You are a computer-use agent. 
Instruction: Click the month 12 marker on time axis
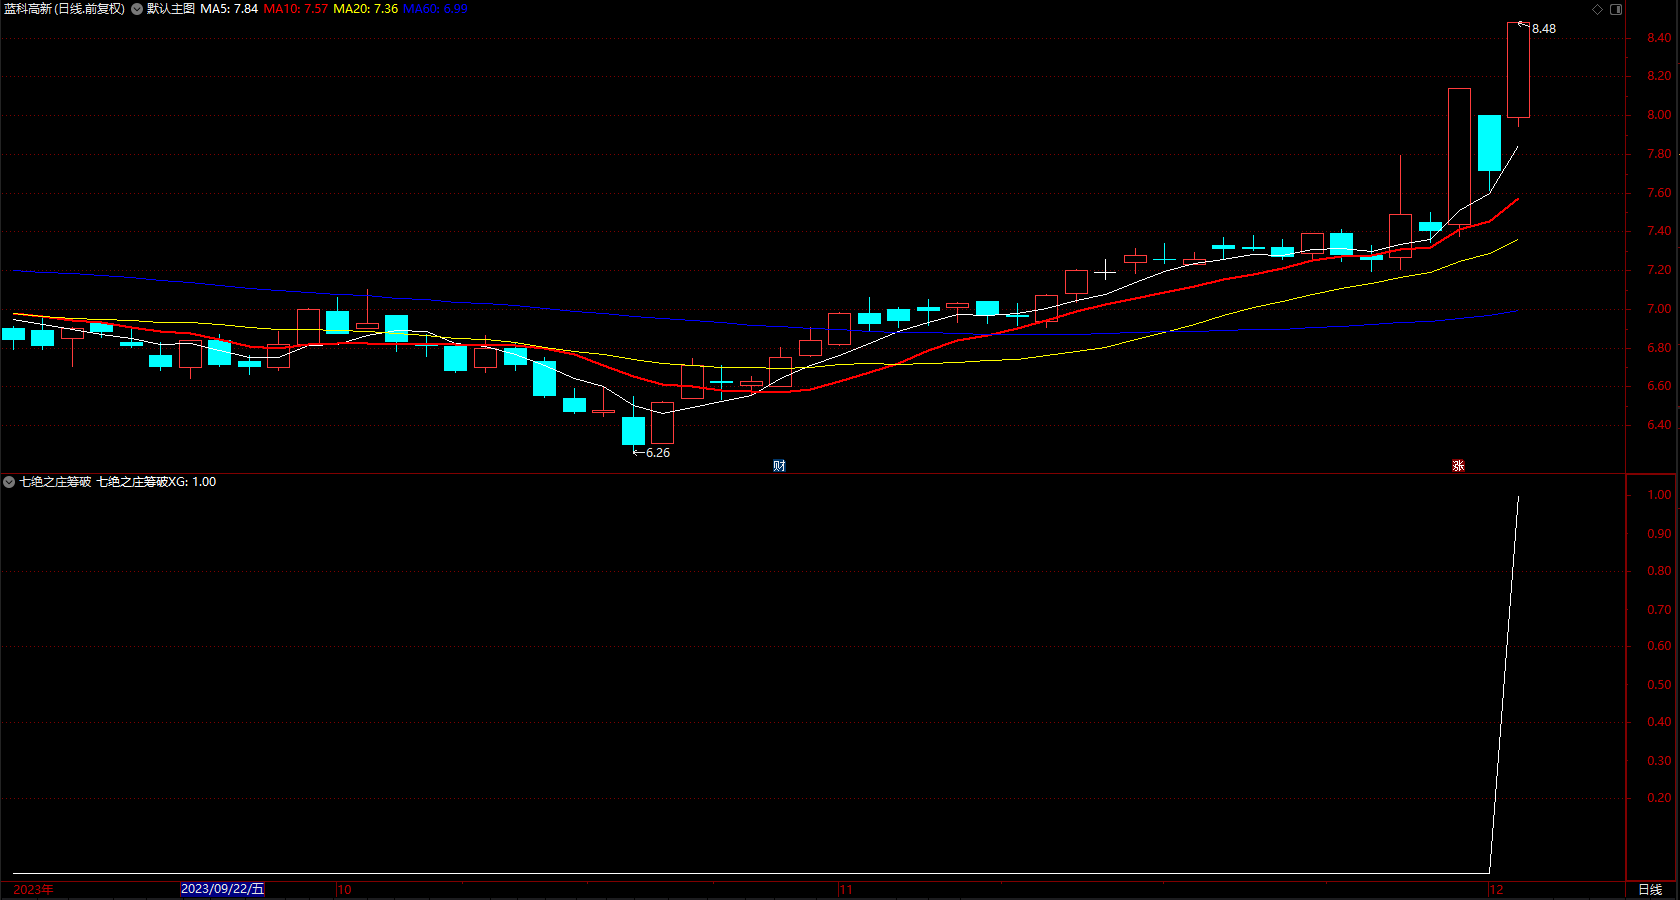(1496, 889)
